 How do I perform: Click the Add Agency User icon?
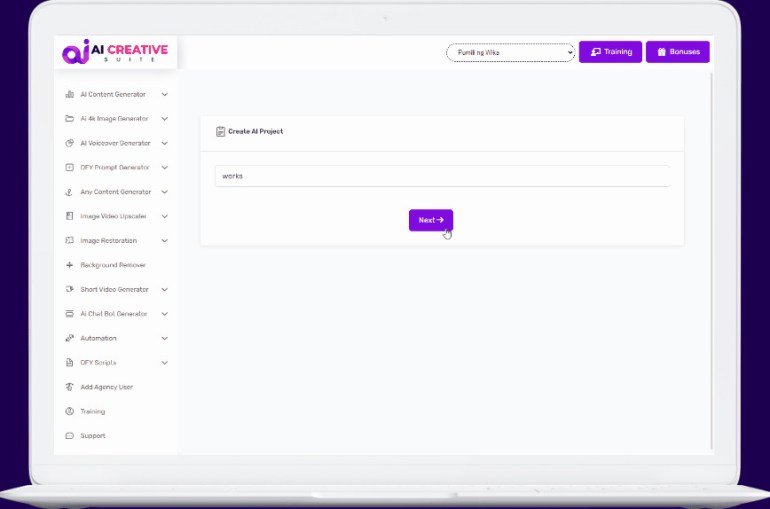70,387
